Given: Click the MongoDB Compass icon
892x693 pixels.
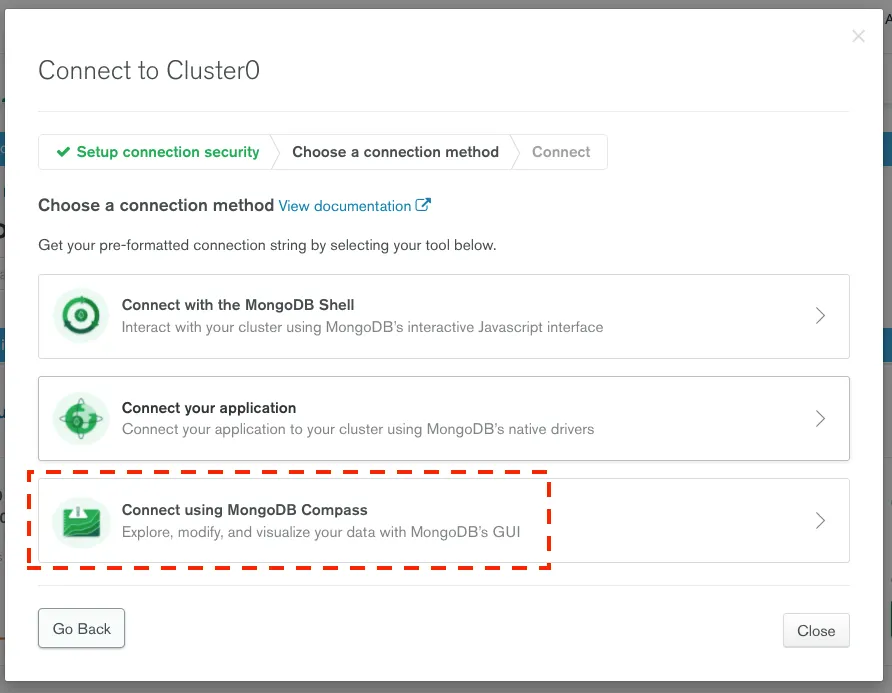Looking at the screenshot, I should 81,521.
